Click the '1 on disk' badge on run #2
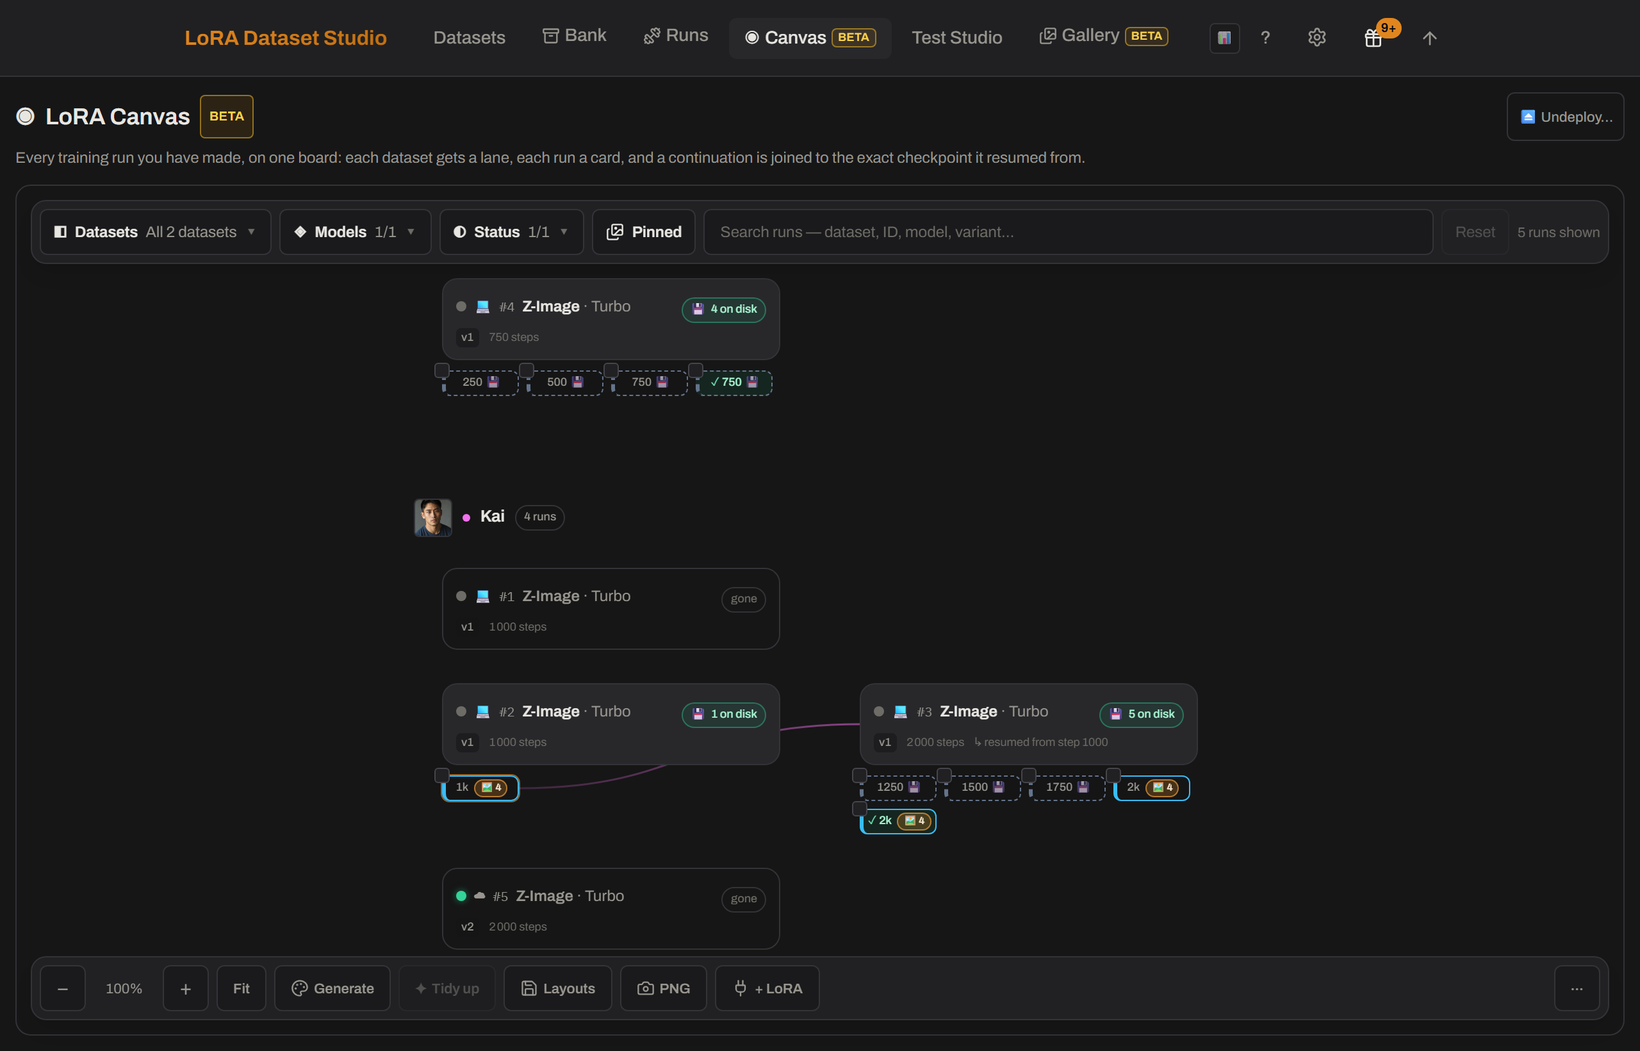 [x=724, y=714]
